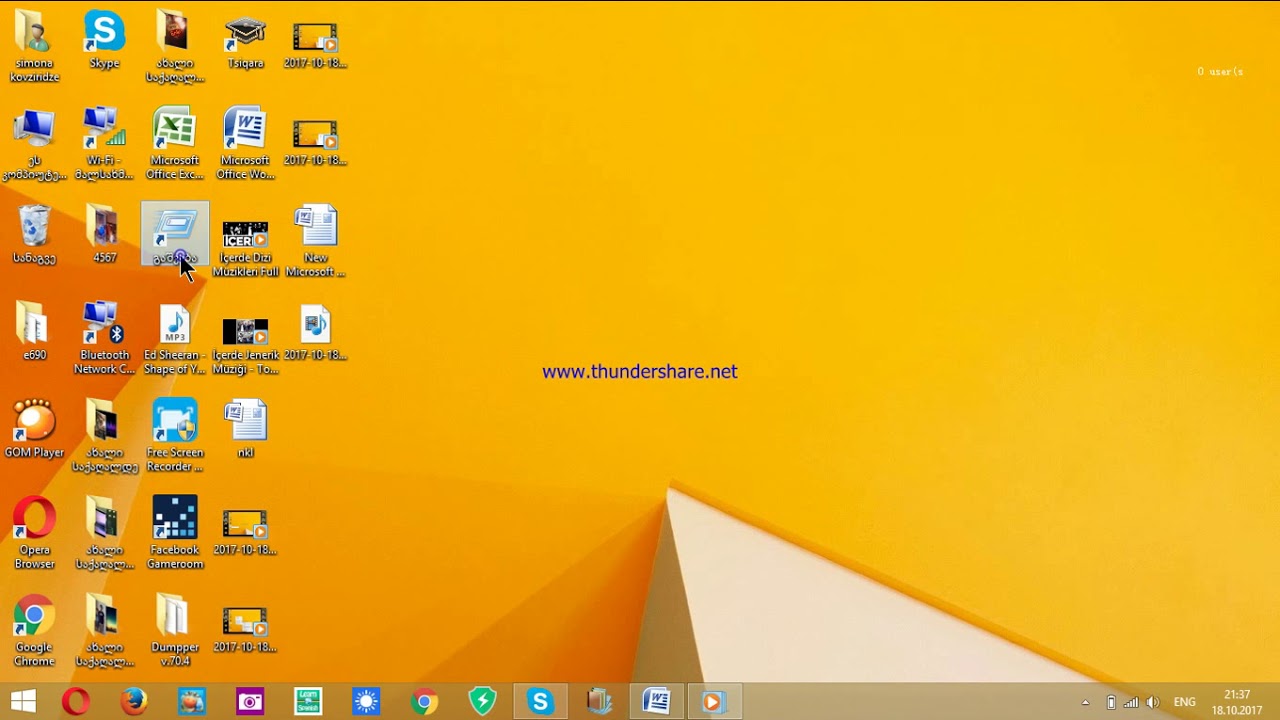Open the Dumpper v.70.4 folder
The width and height of the screenshot is (1280, 720).
pyautogui.click(x=175, y=631)
